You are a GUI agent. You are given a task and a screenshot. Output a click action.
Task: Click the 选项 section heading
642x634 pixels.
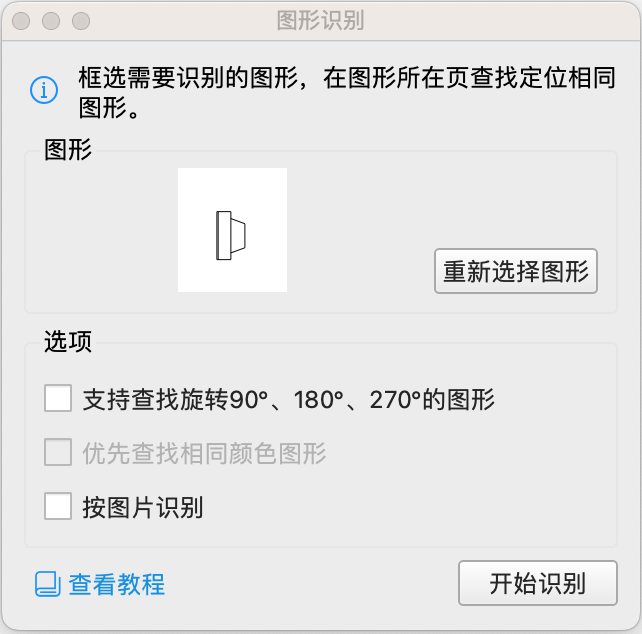[68, 342]
